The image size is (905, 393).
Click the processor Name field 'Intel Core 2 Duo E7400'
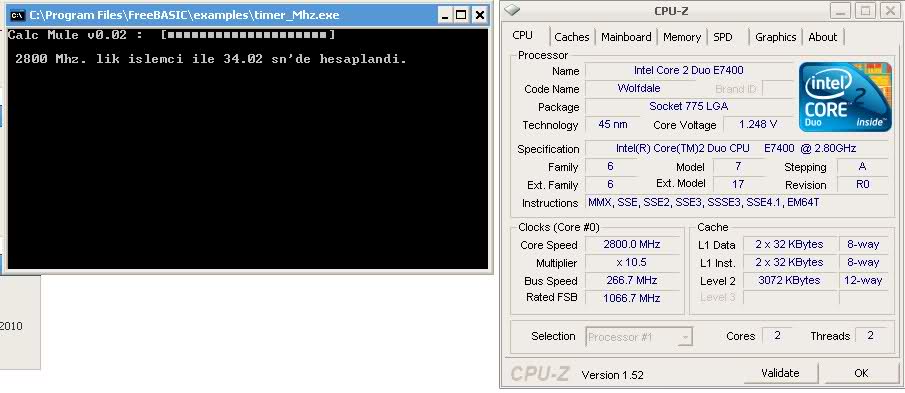point(689,70)
